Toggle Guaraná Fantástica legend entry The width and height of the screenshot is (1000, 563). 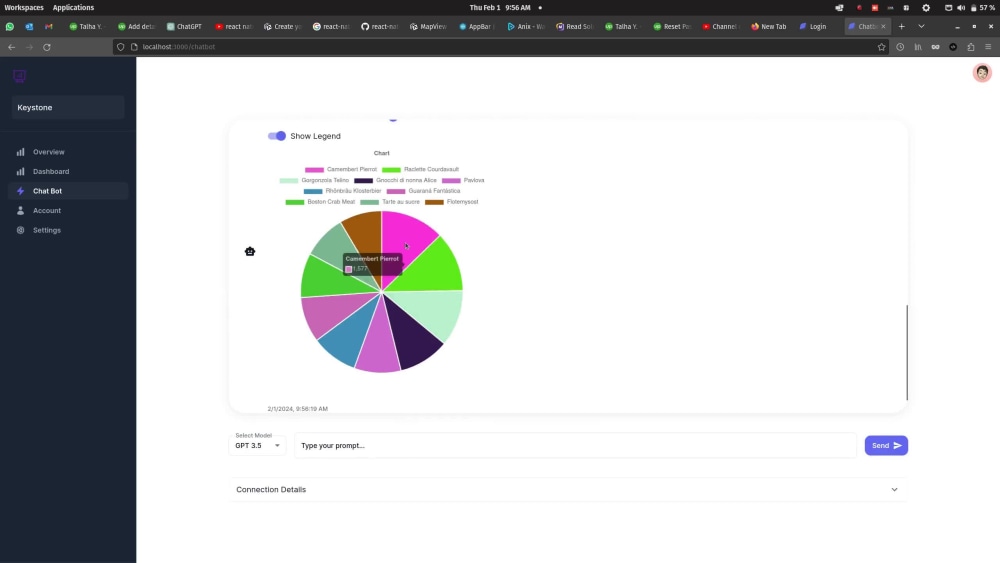click(x=423, y=191)
